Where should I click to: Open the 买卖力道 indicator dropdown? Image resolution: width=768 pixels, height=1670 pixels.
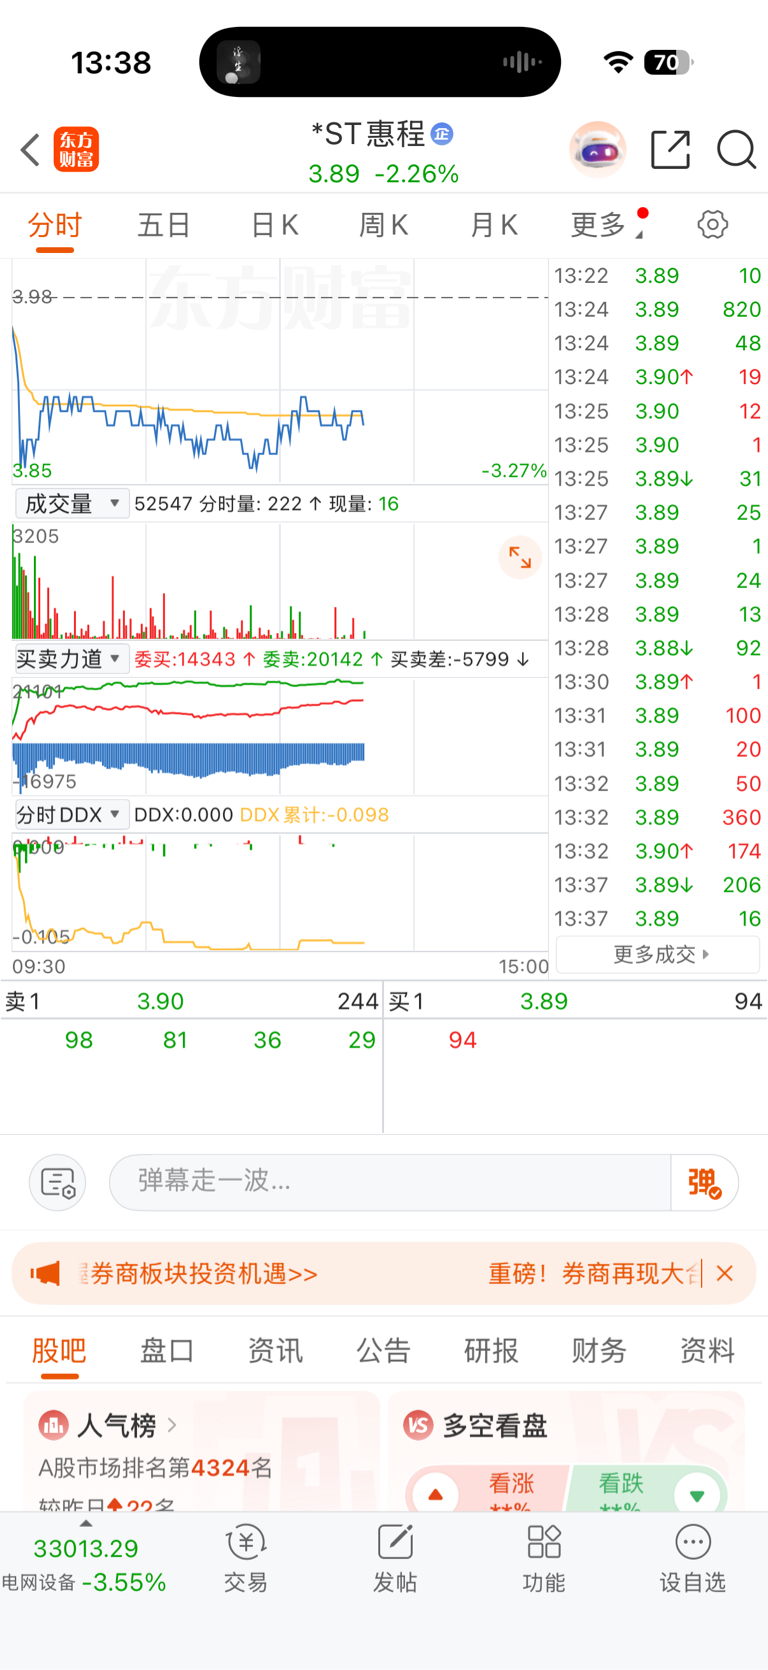72,659
